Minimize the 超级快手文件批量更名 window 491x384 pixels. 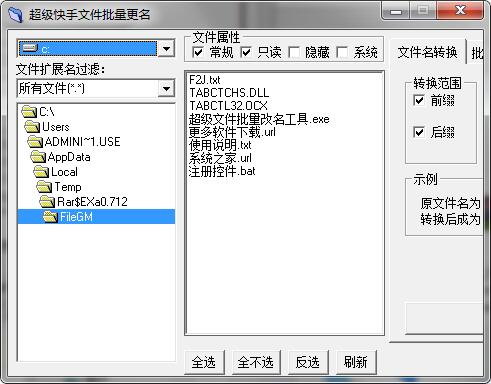coord(396,12)
